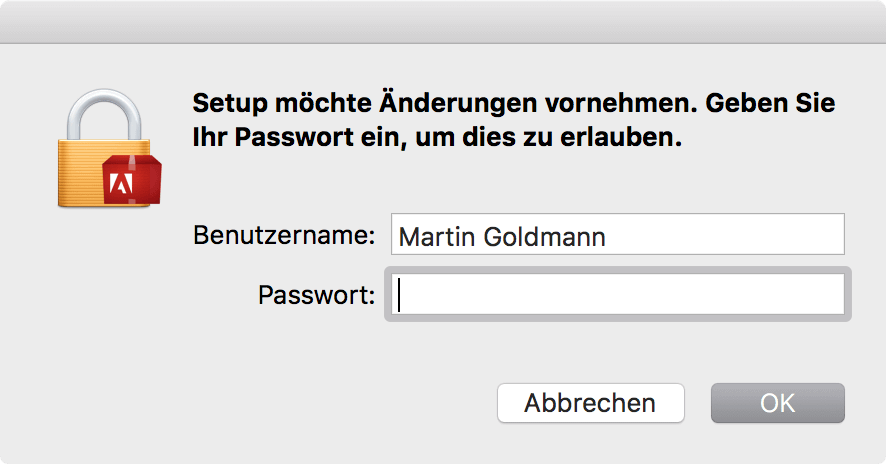The height and width of the screenshot is (464, 886).
Task: Click the Passwort label beside the field
Action: click(316, 295)
